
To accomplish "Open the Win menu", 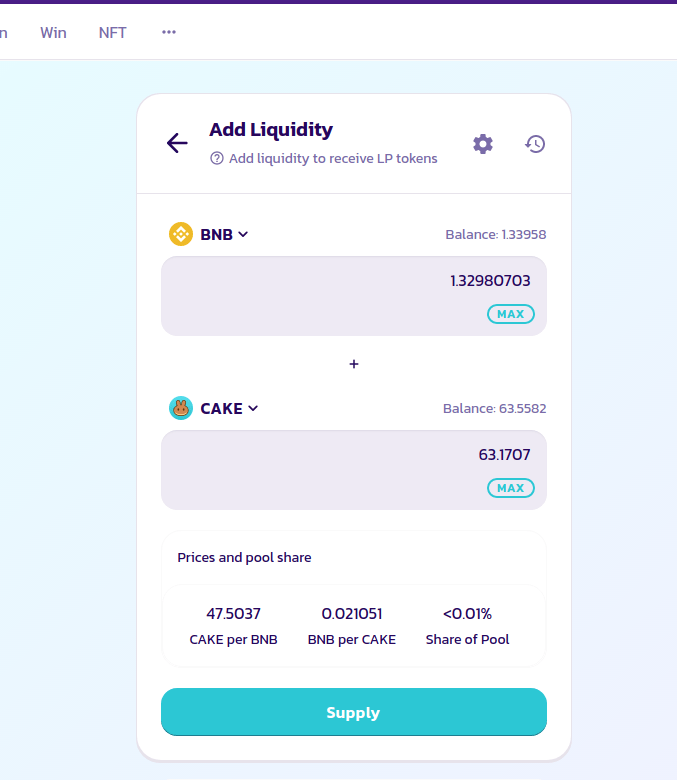I will tap(53, 33).
